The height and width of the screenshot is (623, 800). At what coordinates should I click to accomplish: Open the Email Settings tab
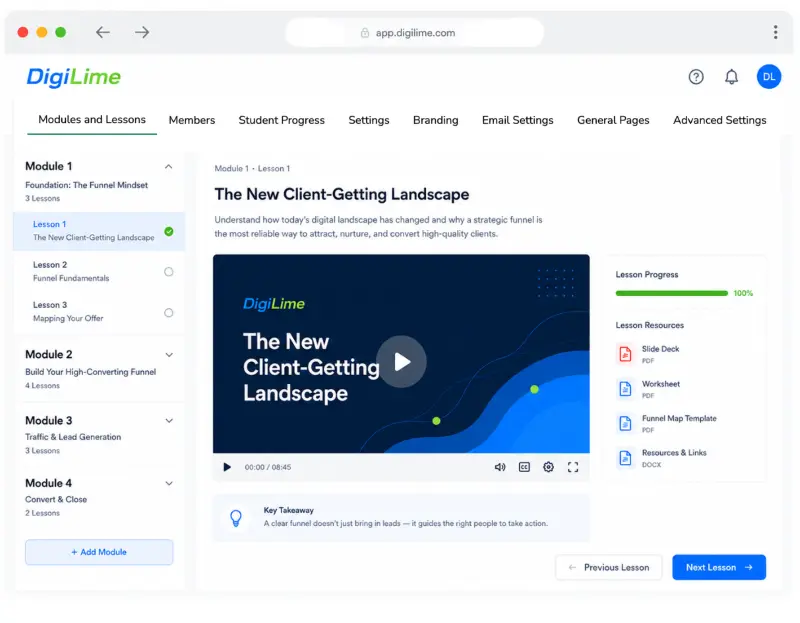(518, 120)
